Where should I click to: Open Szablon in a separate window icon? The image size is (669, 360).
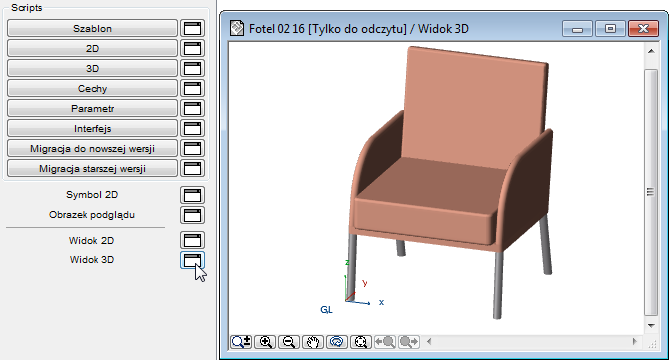click(x=192, y=28)
